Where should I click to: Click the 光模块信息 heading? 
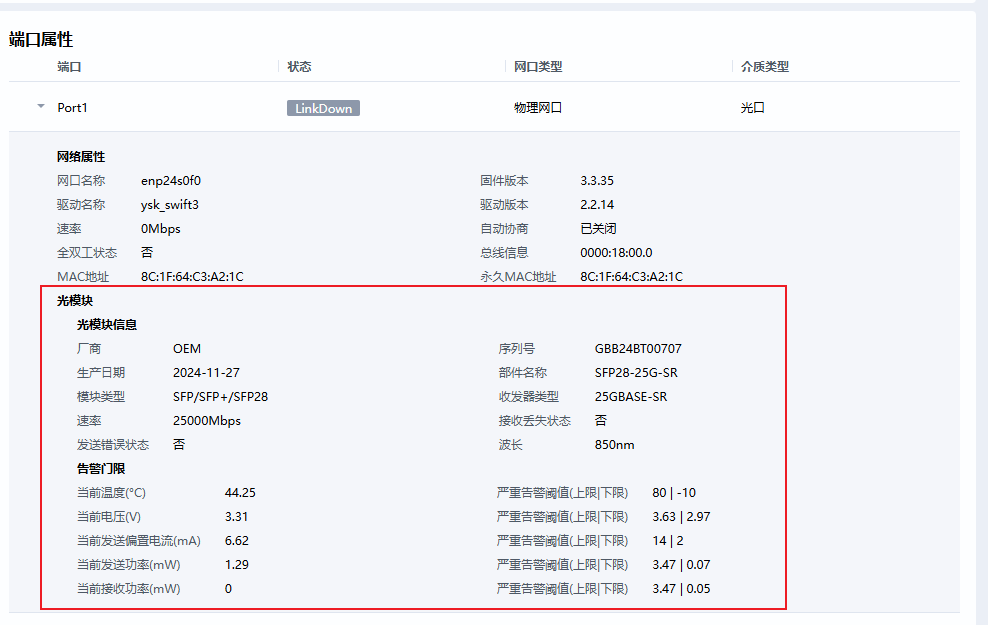click(x=107, y=325)
